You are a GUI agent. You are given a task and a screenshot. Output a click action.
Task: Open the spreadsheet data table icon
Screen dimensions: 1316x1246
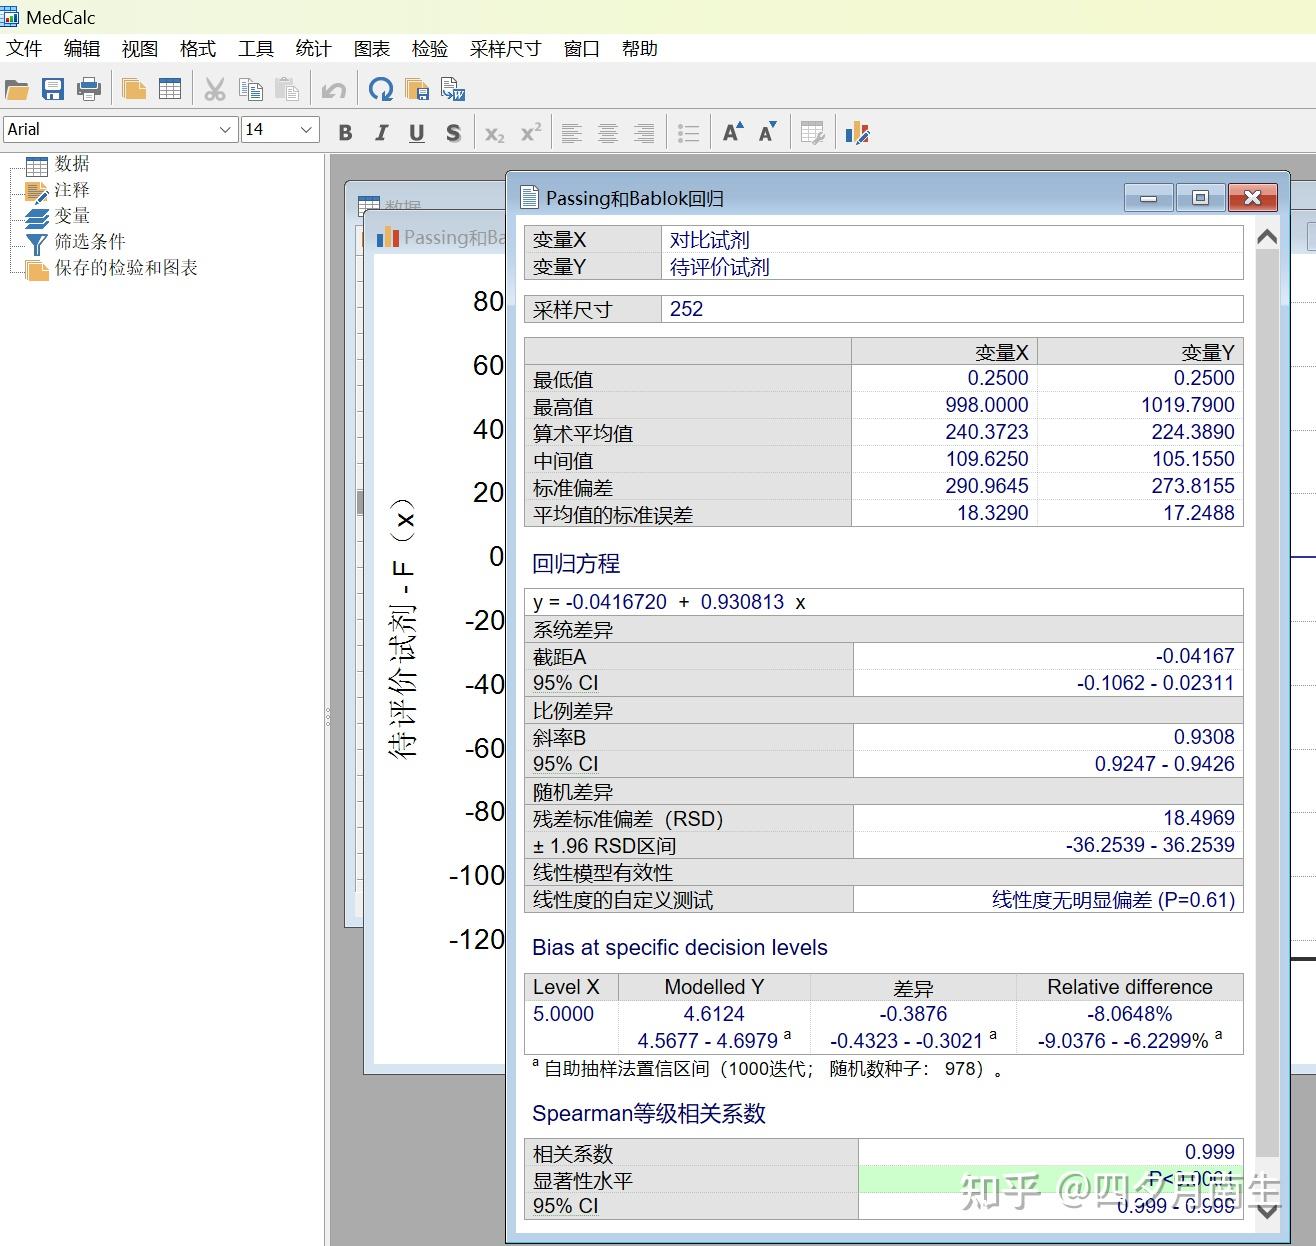pyautogui.click(x=170, y=90)
